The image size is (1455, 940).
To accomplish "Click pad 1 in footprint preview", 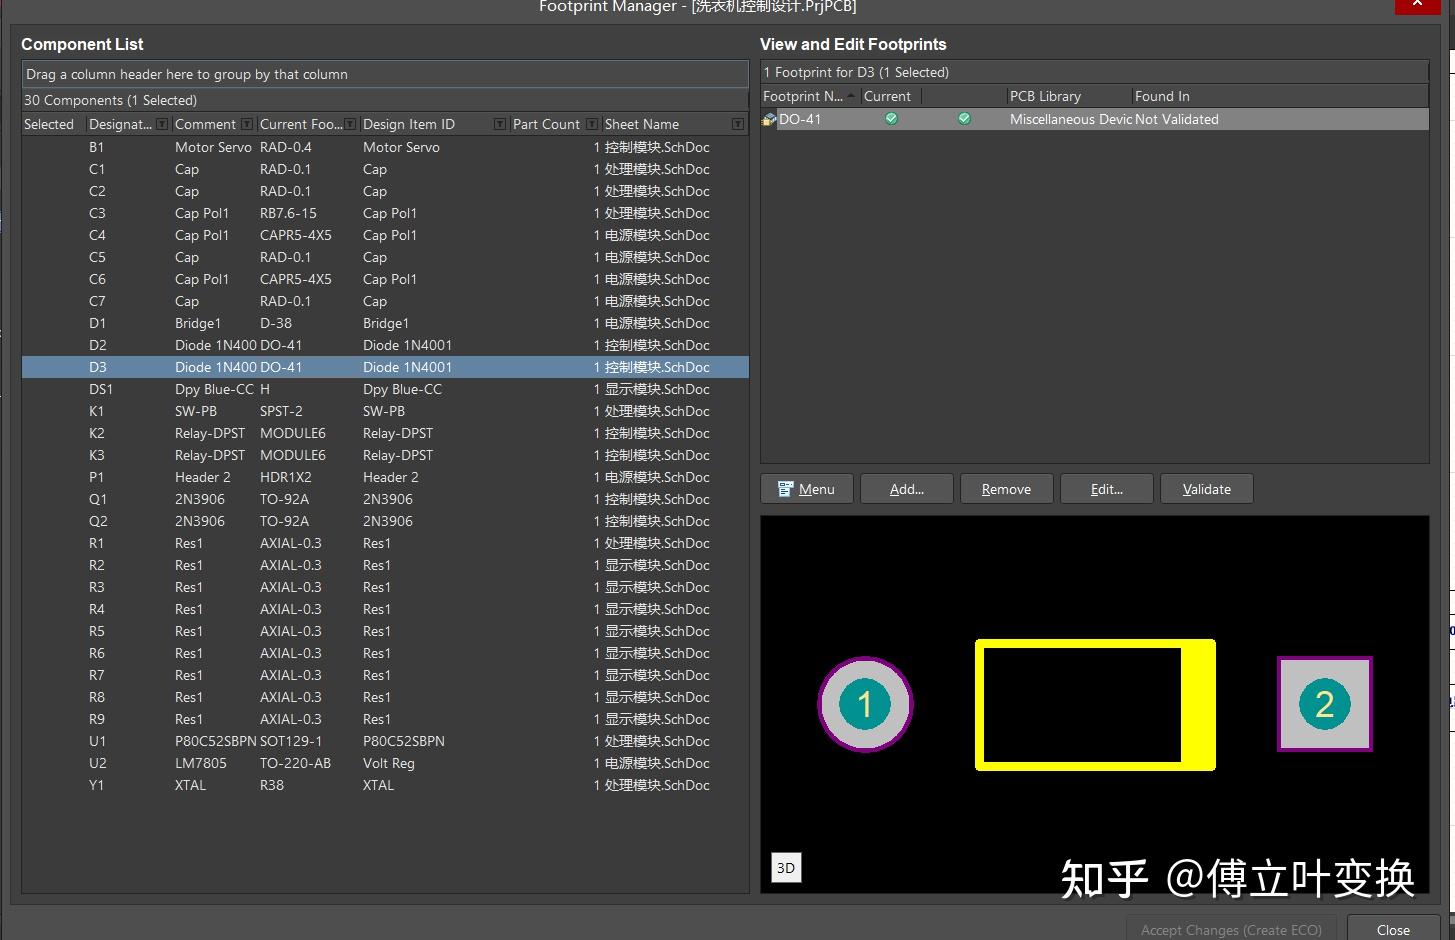I will tap(865, 704).
